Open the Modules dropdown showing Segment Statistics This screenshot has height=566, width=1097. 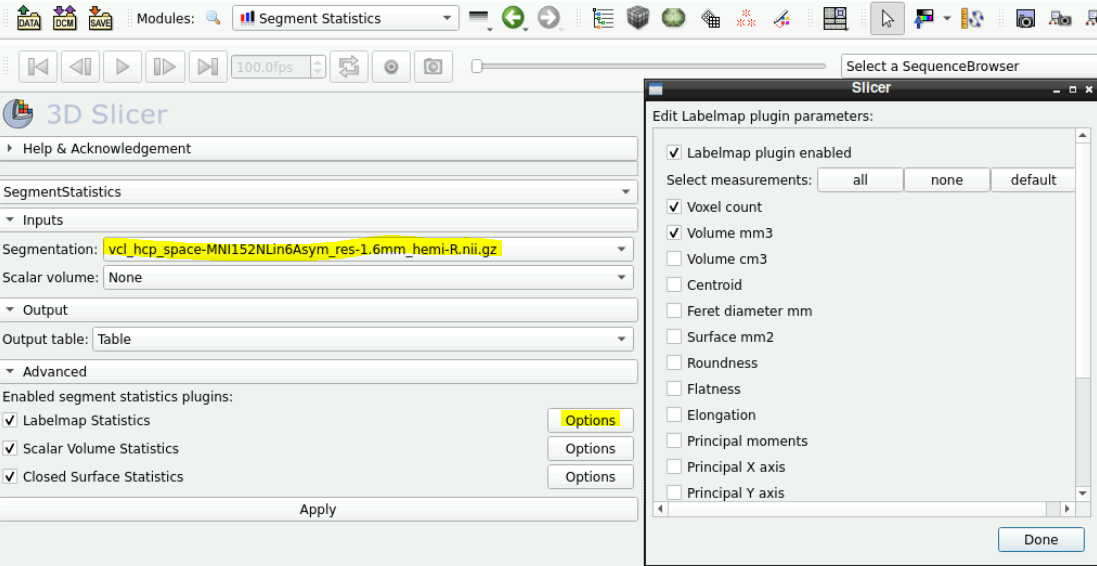[x=346, y=18]
